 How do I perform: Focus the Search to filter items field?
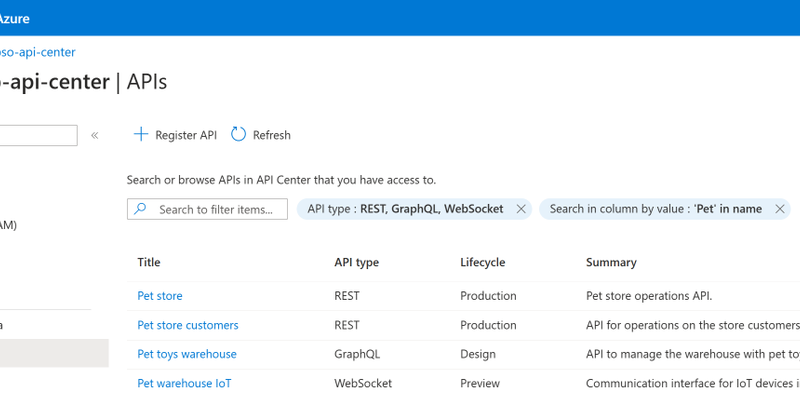coord(207,209)
